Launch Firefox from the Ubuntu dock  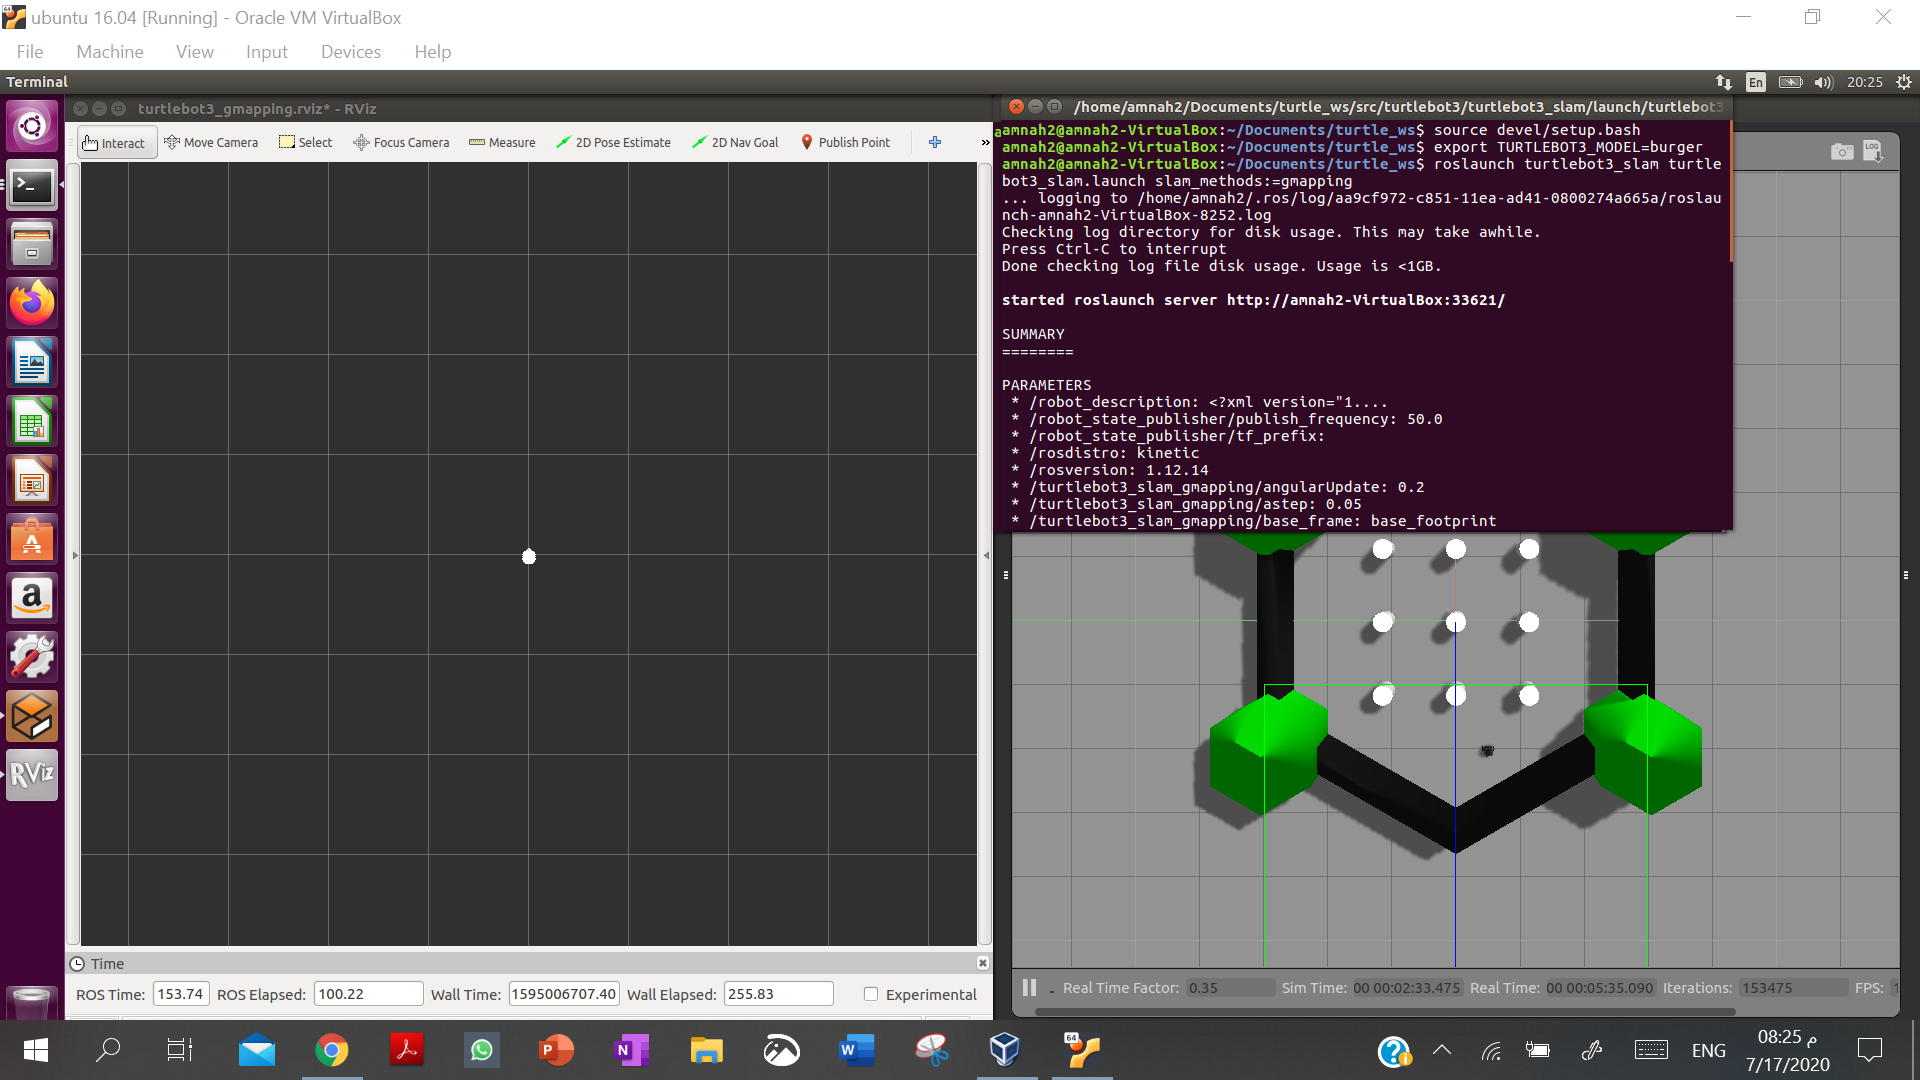31,303
